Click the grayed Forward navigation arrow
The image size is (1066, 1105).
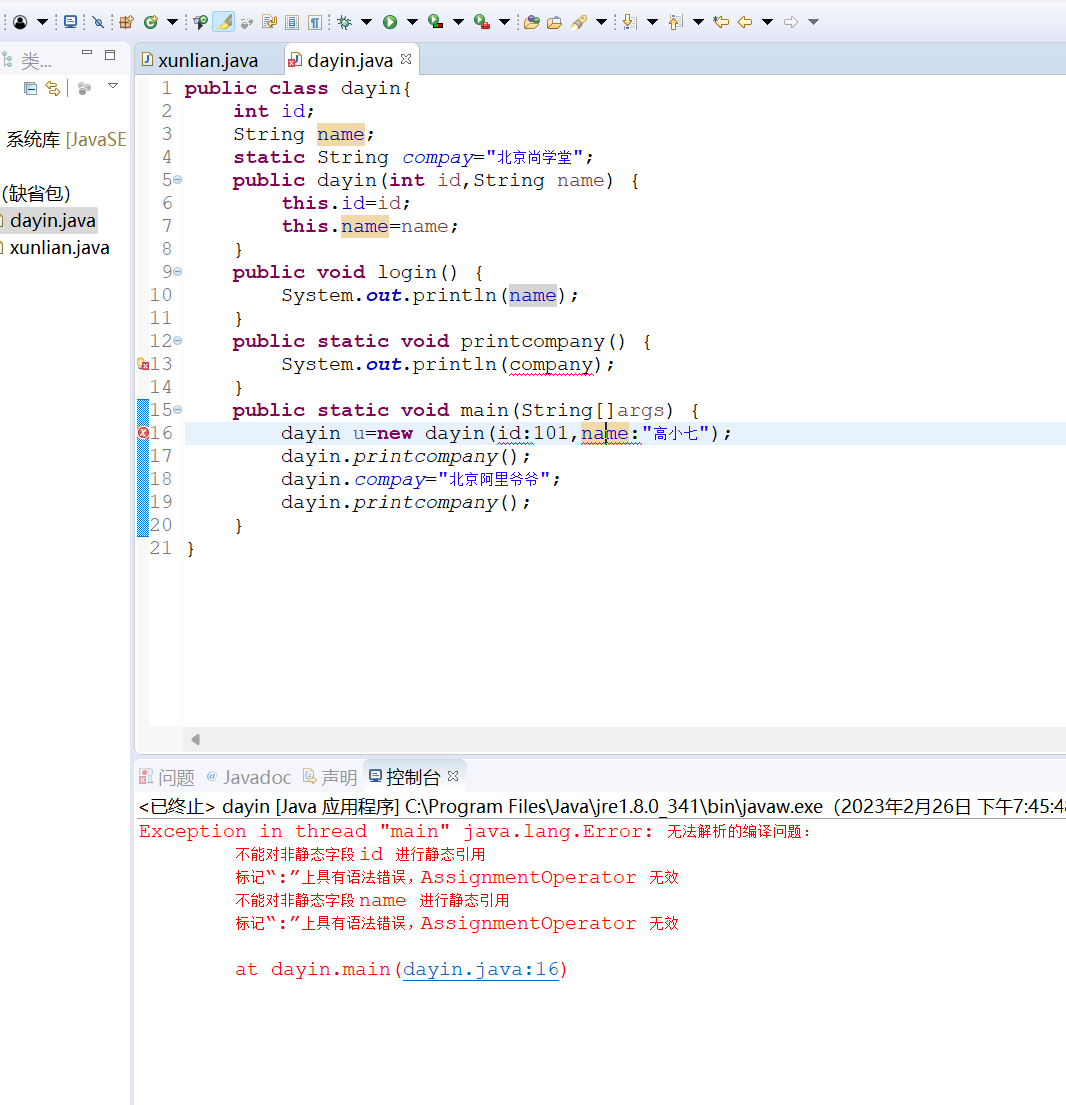[x=791, y=22]
